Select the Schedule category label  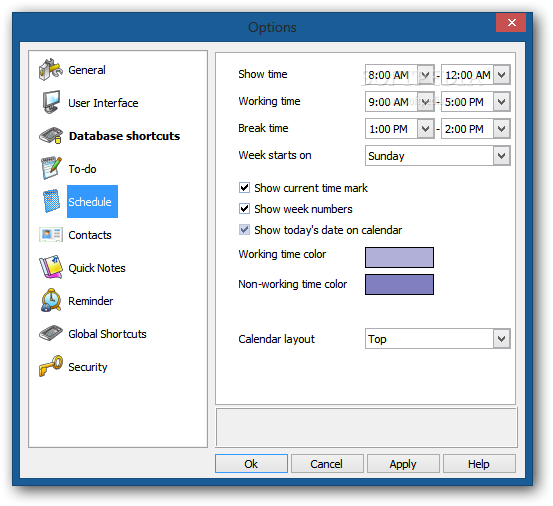tap(92, 202)
